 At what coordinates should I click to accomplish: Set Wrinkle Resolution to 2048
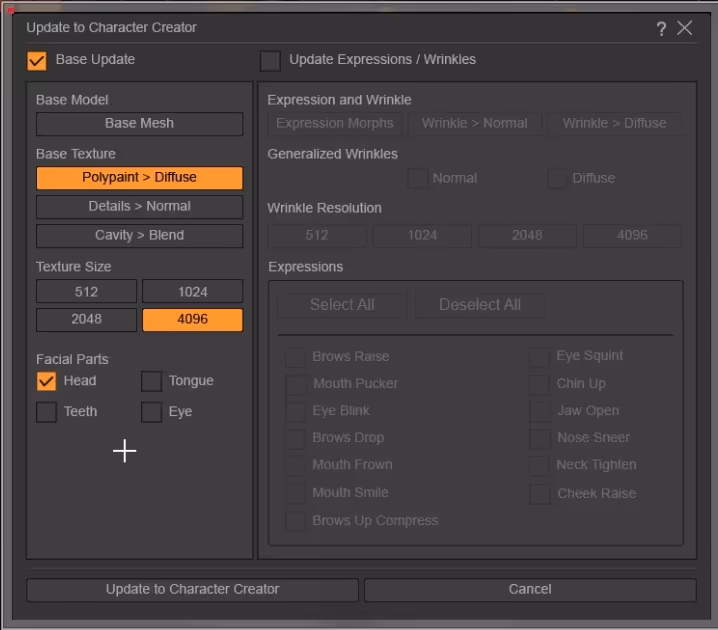coord(527,235)
